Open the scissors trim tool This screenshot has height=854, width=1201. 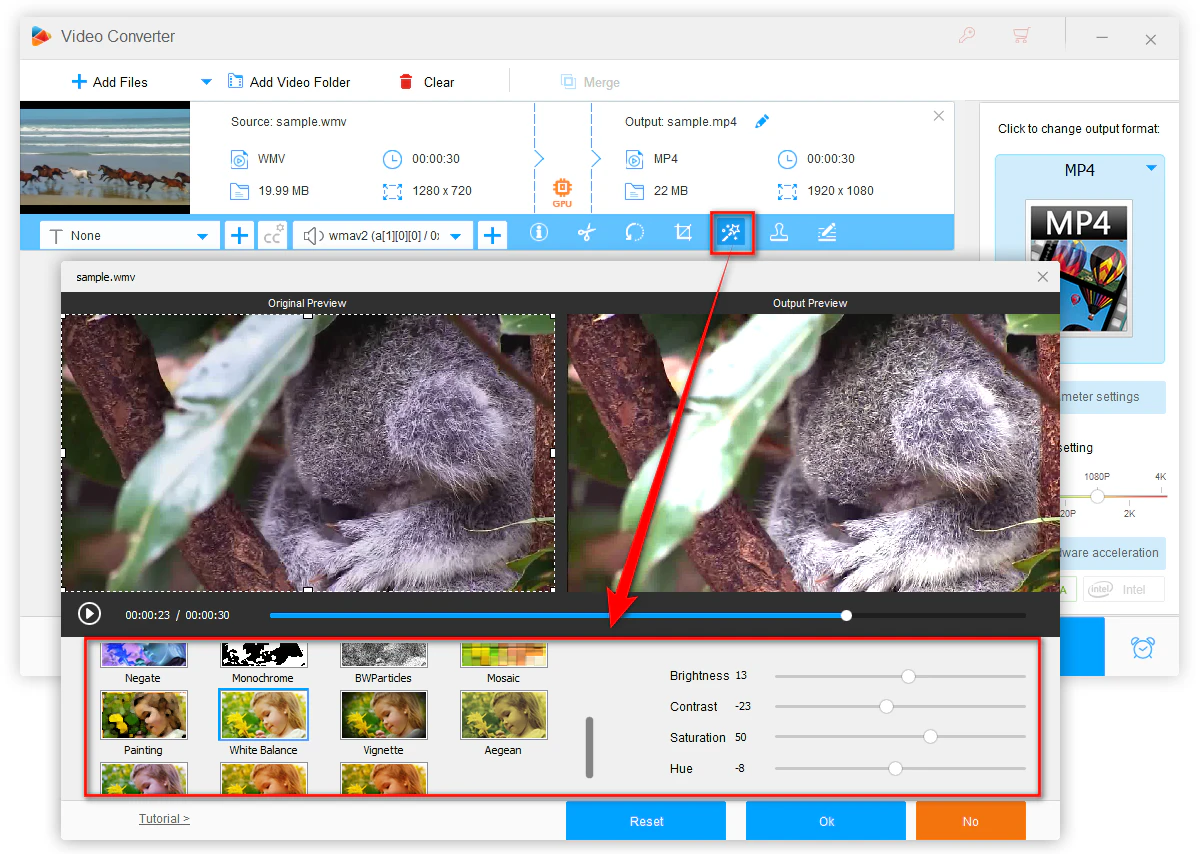pyautogui.click(x=587, y=233)
